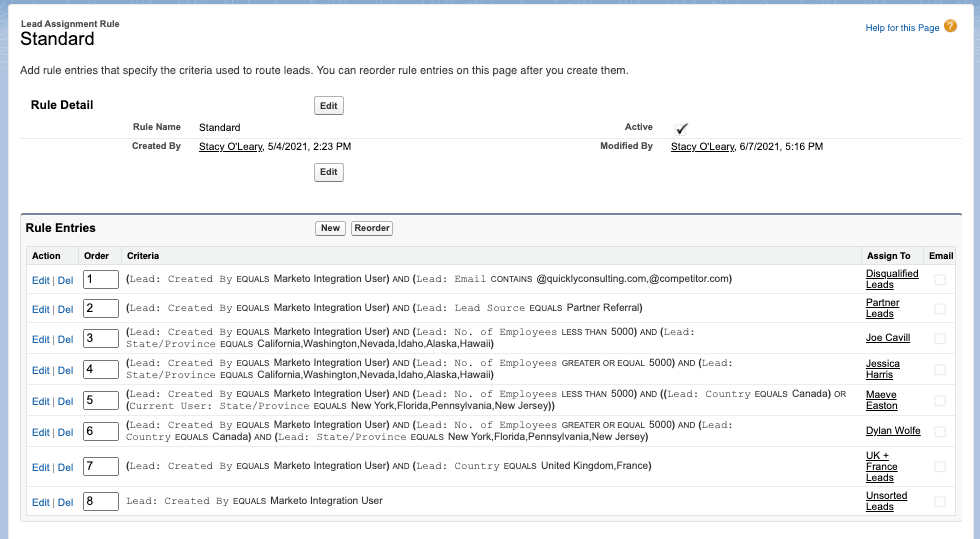Image resolution: width=980 pixels, height=539 pixels.
Task: Open Dylan Wolfe assignee link
Action: click(892, 431)
